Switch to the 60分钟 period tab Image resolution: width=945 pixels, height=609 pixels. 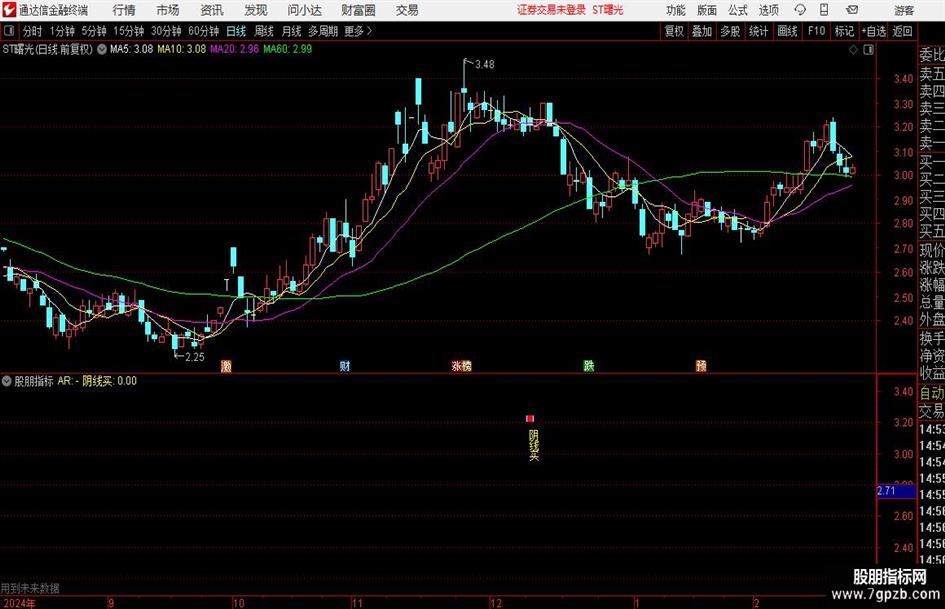click(x=203, y=31)
